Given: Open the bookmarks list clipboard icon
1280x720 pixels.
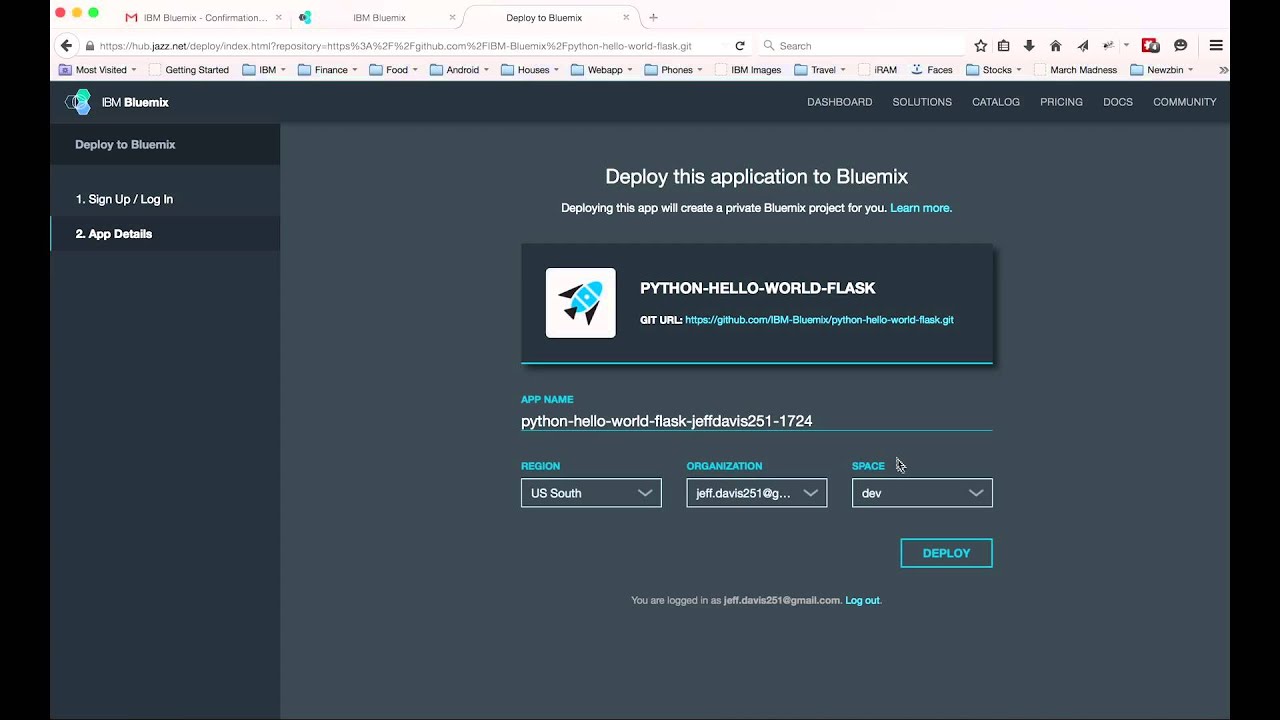Looking at the screenshot, I should click(1004, 46).
